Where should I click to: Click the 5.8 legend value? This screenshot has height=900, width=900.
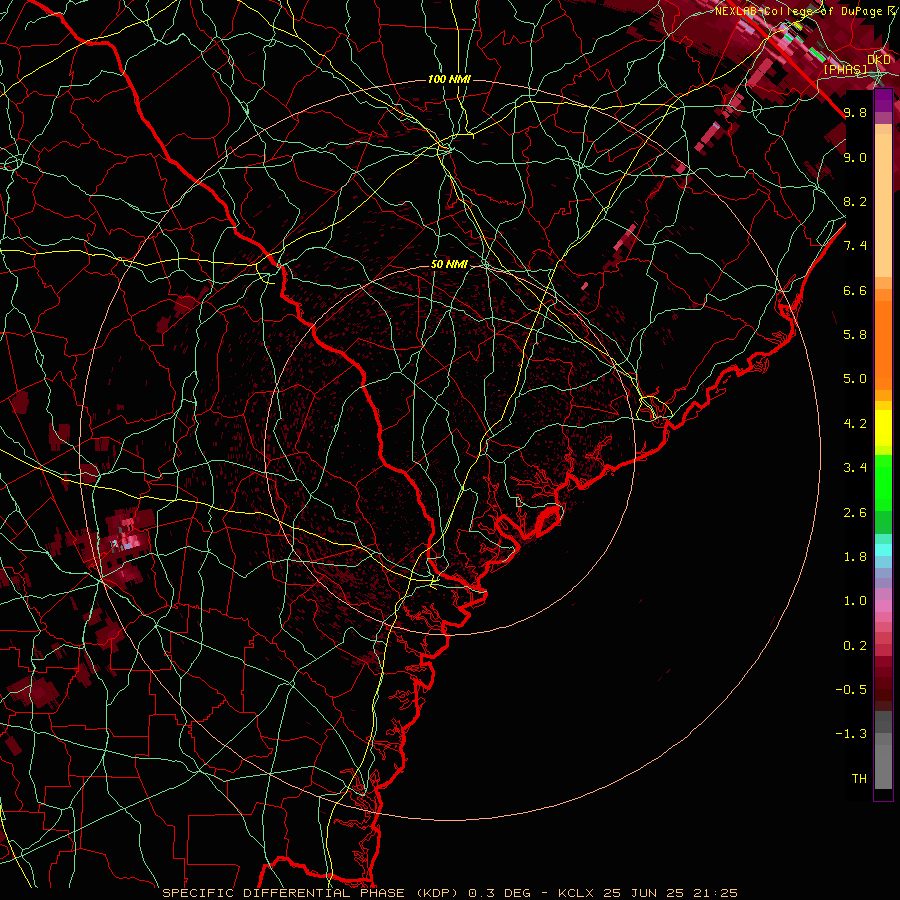(855, 335)
